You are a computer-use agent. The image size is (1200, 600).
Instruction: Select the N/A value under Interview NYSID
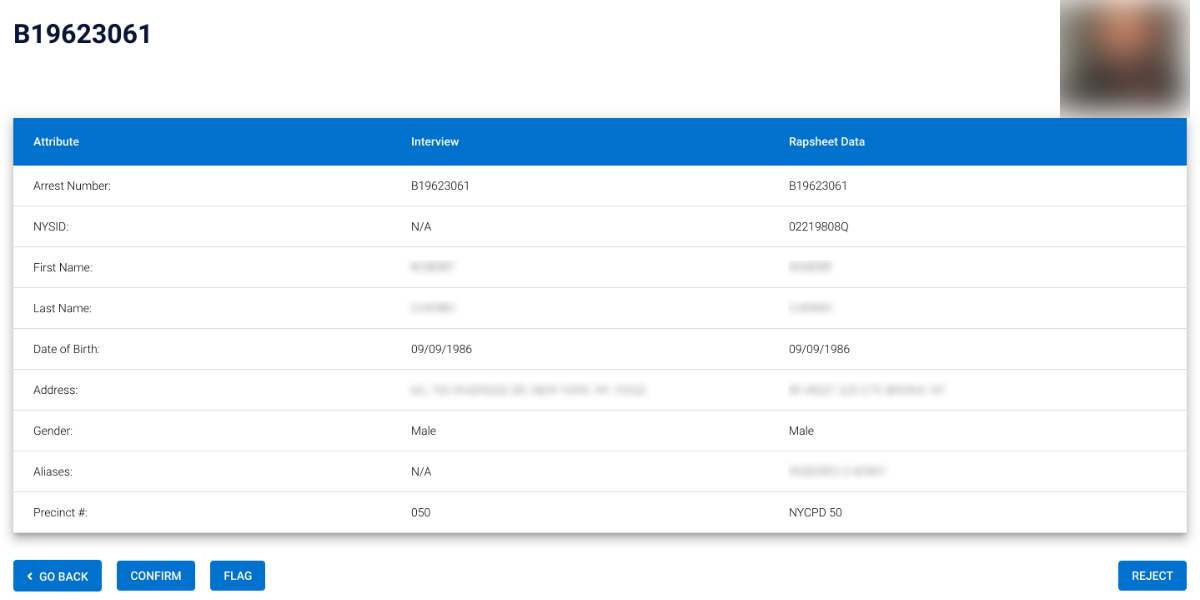pos(419,226)
